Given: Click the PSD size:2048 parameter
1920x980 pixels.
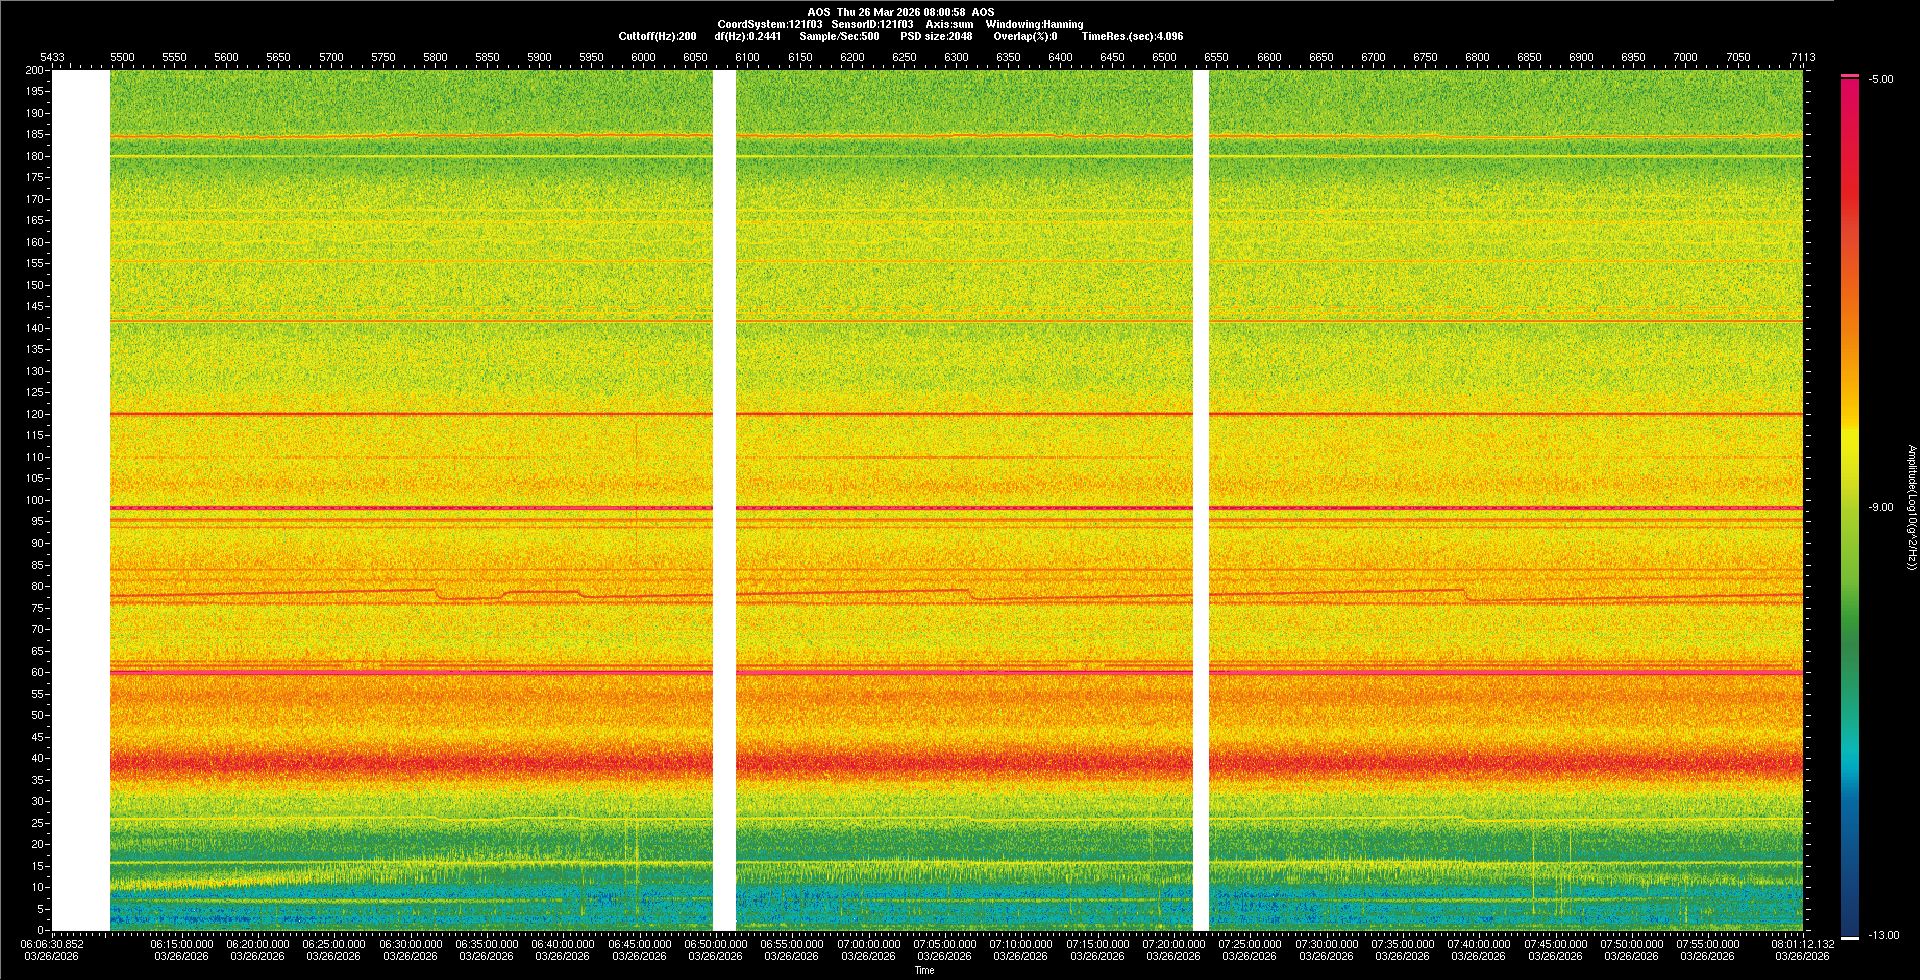Looking at the screenshot, I should [x=935, y=36].
